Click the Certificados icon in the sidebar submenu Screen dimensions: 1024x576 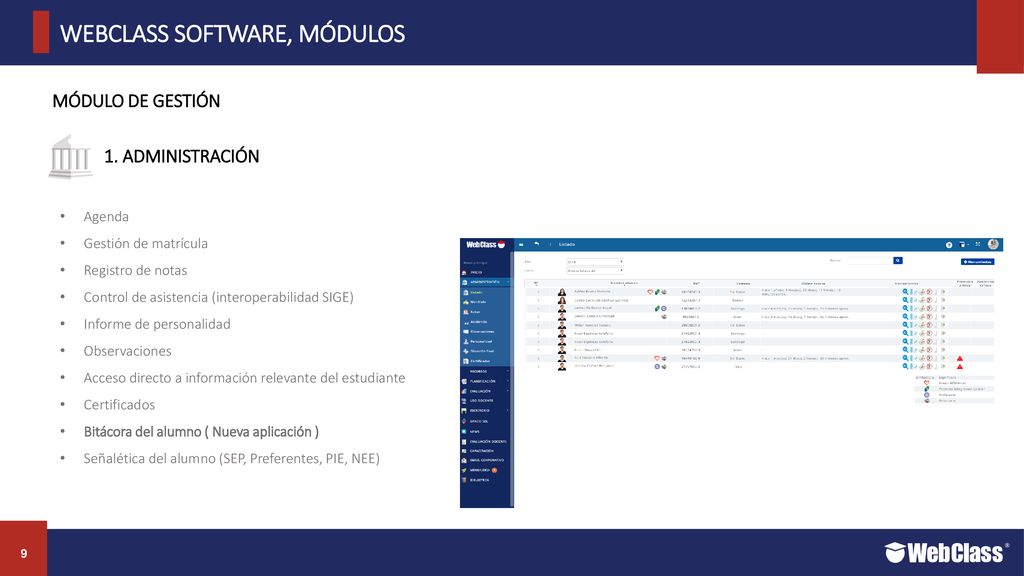(x=466, y=361)
